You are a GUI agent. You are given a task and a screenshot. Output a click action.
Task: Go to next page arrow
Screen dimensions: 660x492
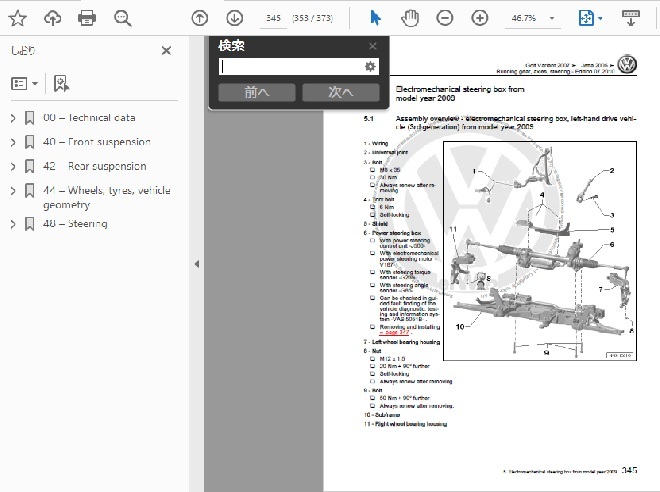(234, 18)
